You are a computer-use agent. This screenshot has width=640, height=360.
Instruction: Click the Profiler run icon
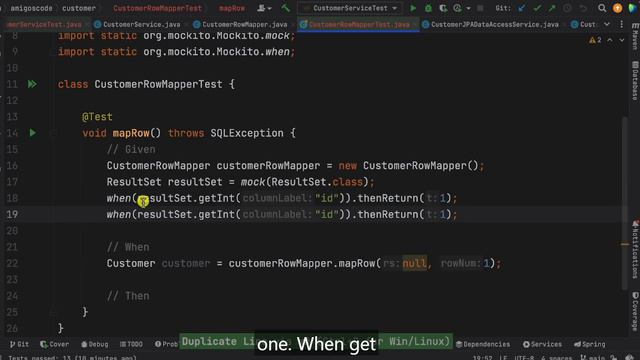(x=458, y=8)
